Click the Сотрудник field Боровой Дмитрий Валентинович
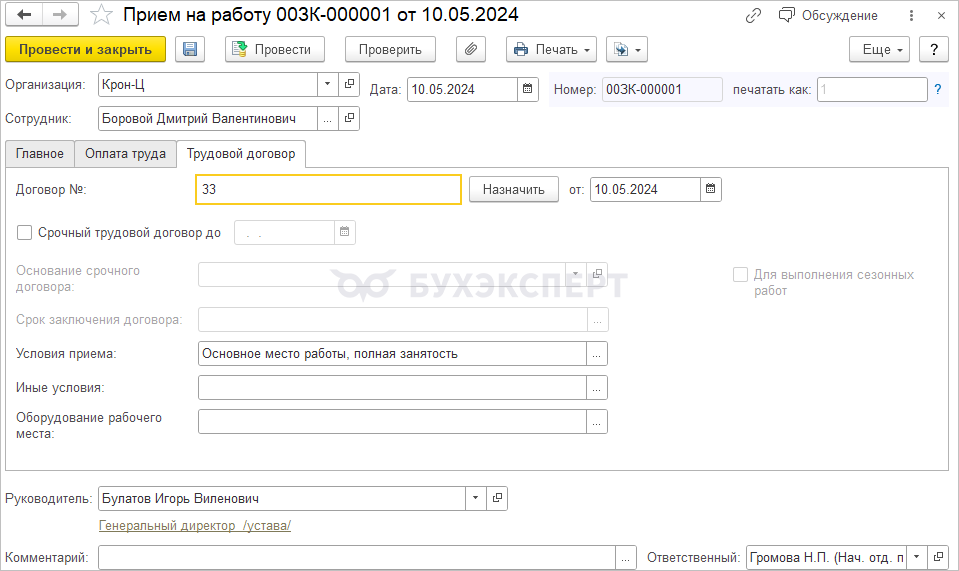959x571 pixels. pyautogui.click(x=207, y=119)
